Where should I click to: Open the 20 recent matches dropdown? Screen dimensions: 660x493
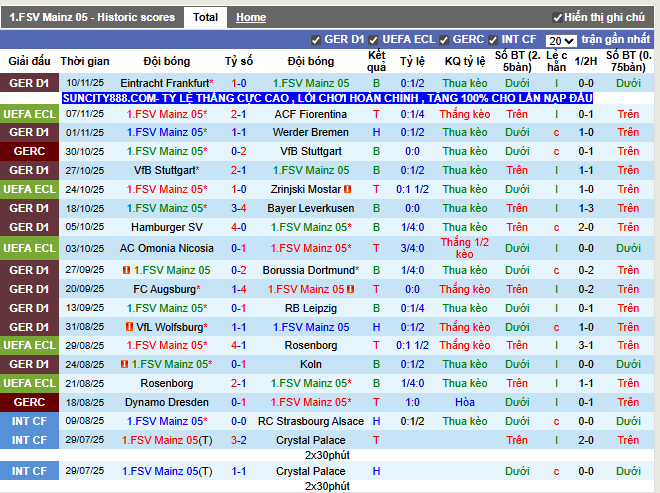pyautogui.click(x=561, y=41)
